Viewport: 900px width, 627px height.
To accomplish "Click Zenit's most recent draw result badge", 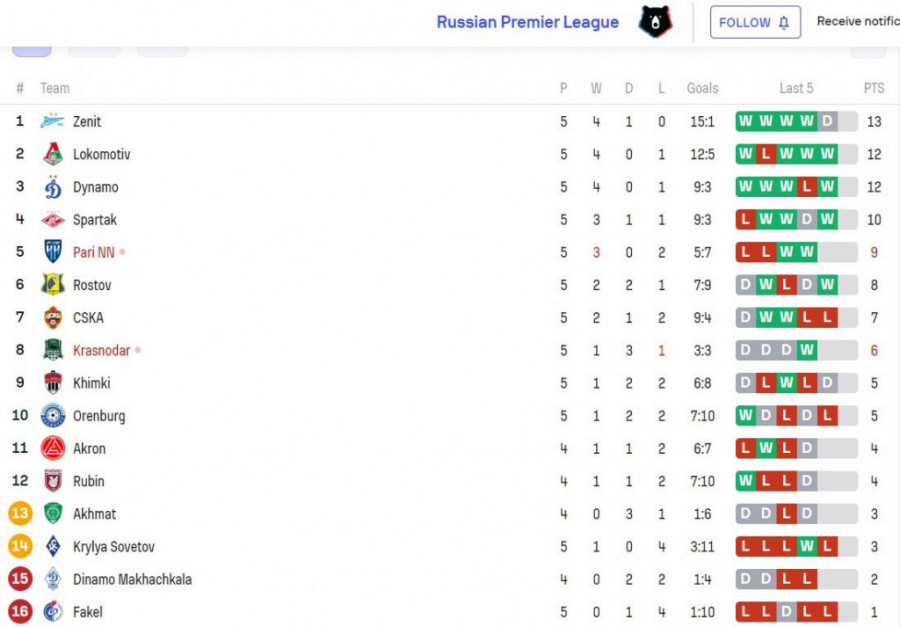I will [827, 122].
